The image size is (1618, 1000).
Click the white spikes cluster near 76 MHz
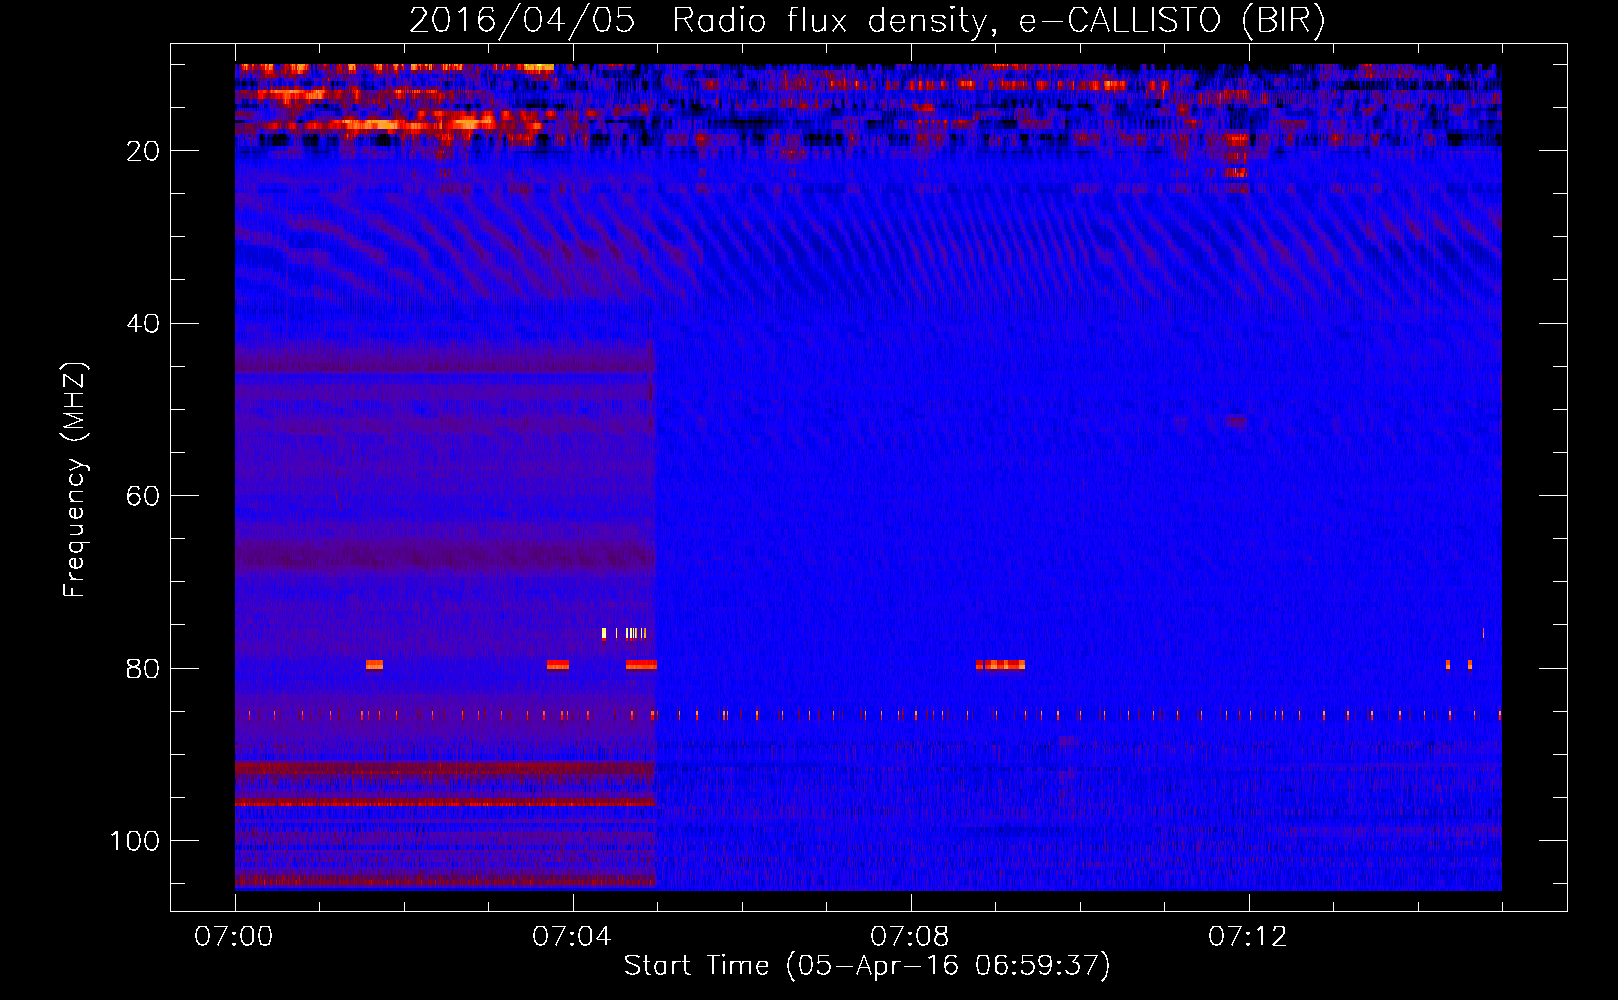(625, 633)
